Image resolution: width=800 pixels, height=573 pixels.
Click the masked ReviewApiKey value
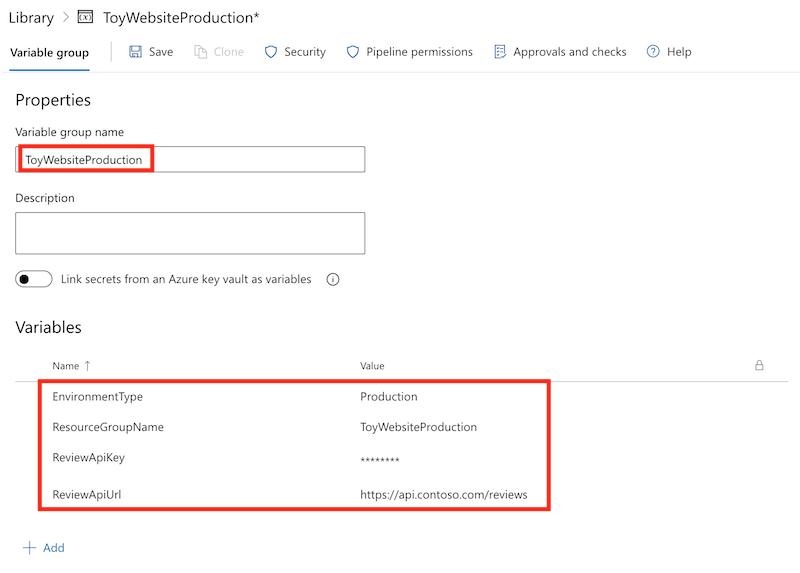coord(380,460)
